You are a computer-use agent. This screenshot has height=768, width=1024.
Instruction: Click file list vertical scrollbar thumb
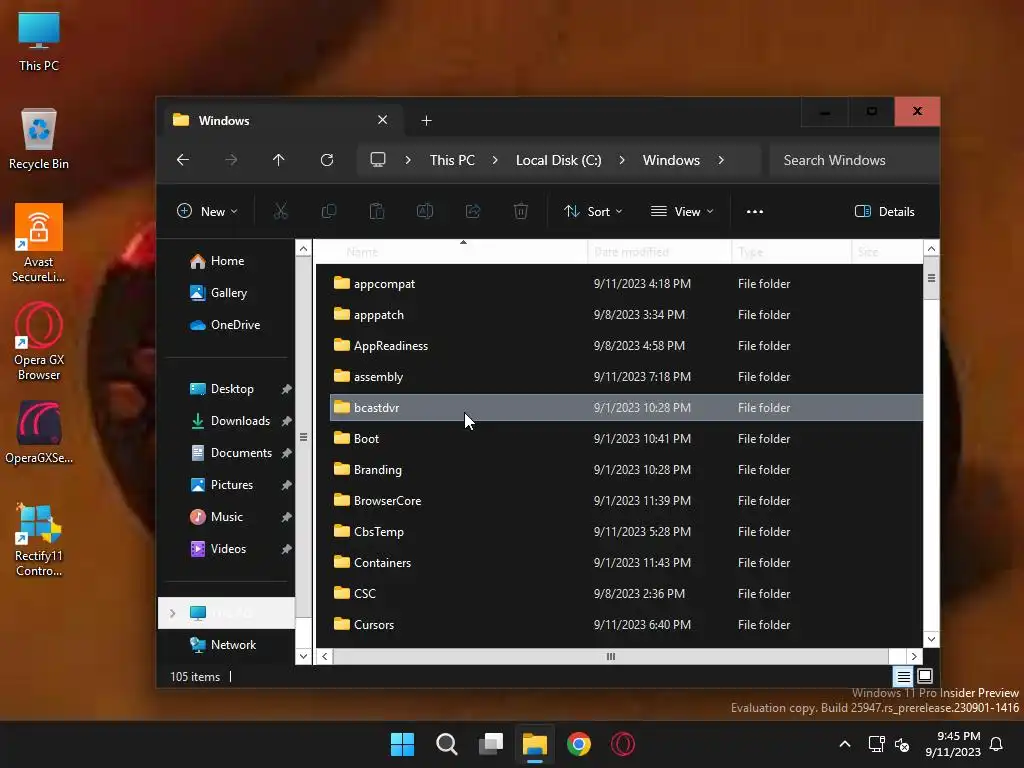931,278
